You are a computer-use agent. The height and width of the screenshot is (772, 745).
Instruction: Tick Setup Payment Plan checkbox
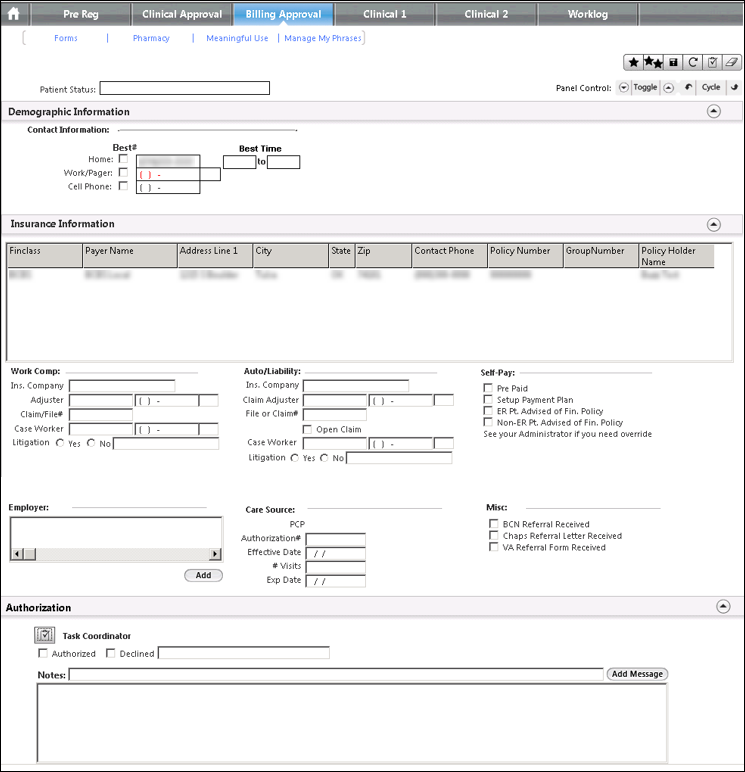click(x=488, y=399)
